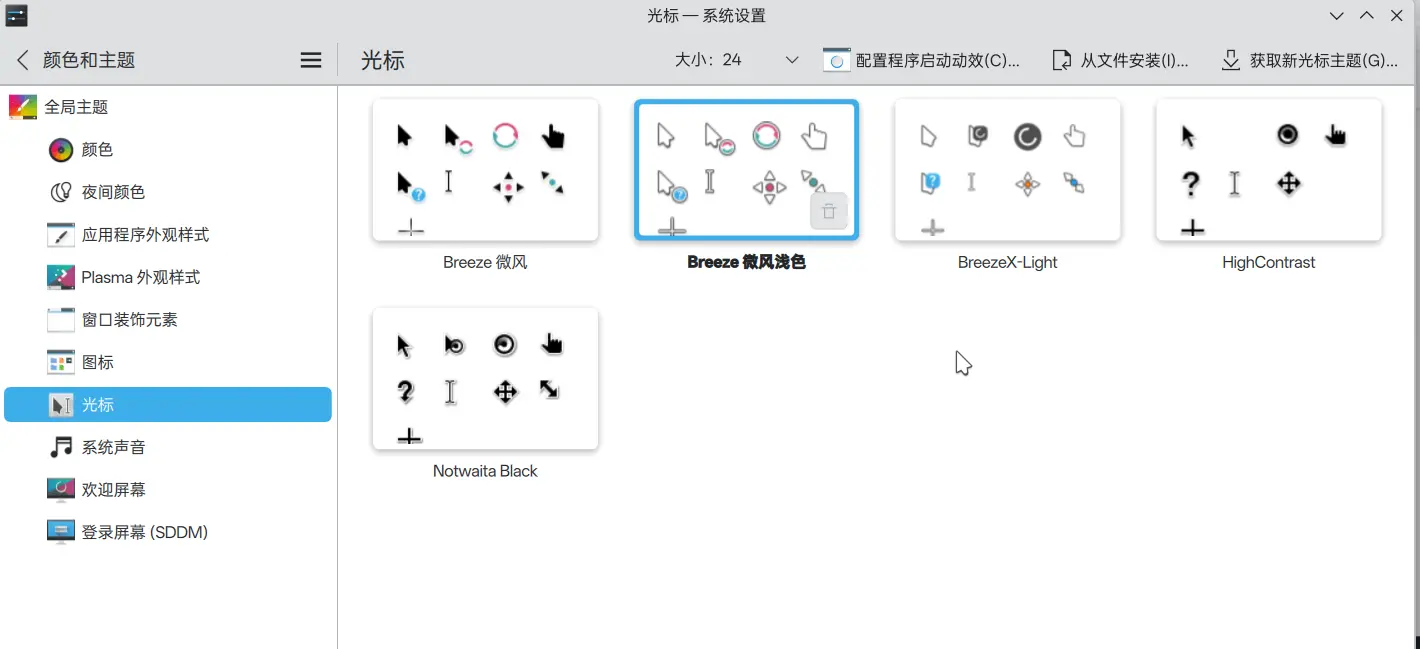This screenshot has width=1420, height=649.
Task: Minimize the 系统设置 window
Action: click(x=1337, y=16)
